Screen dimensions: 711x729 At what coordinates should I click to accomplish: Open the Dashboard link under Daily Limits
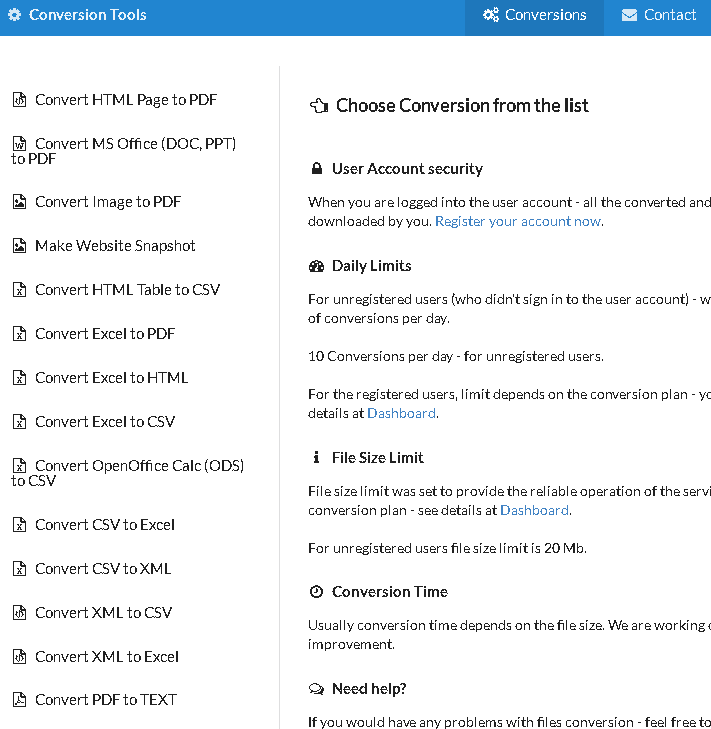[x=401, y=413]
